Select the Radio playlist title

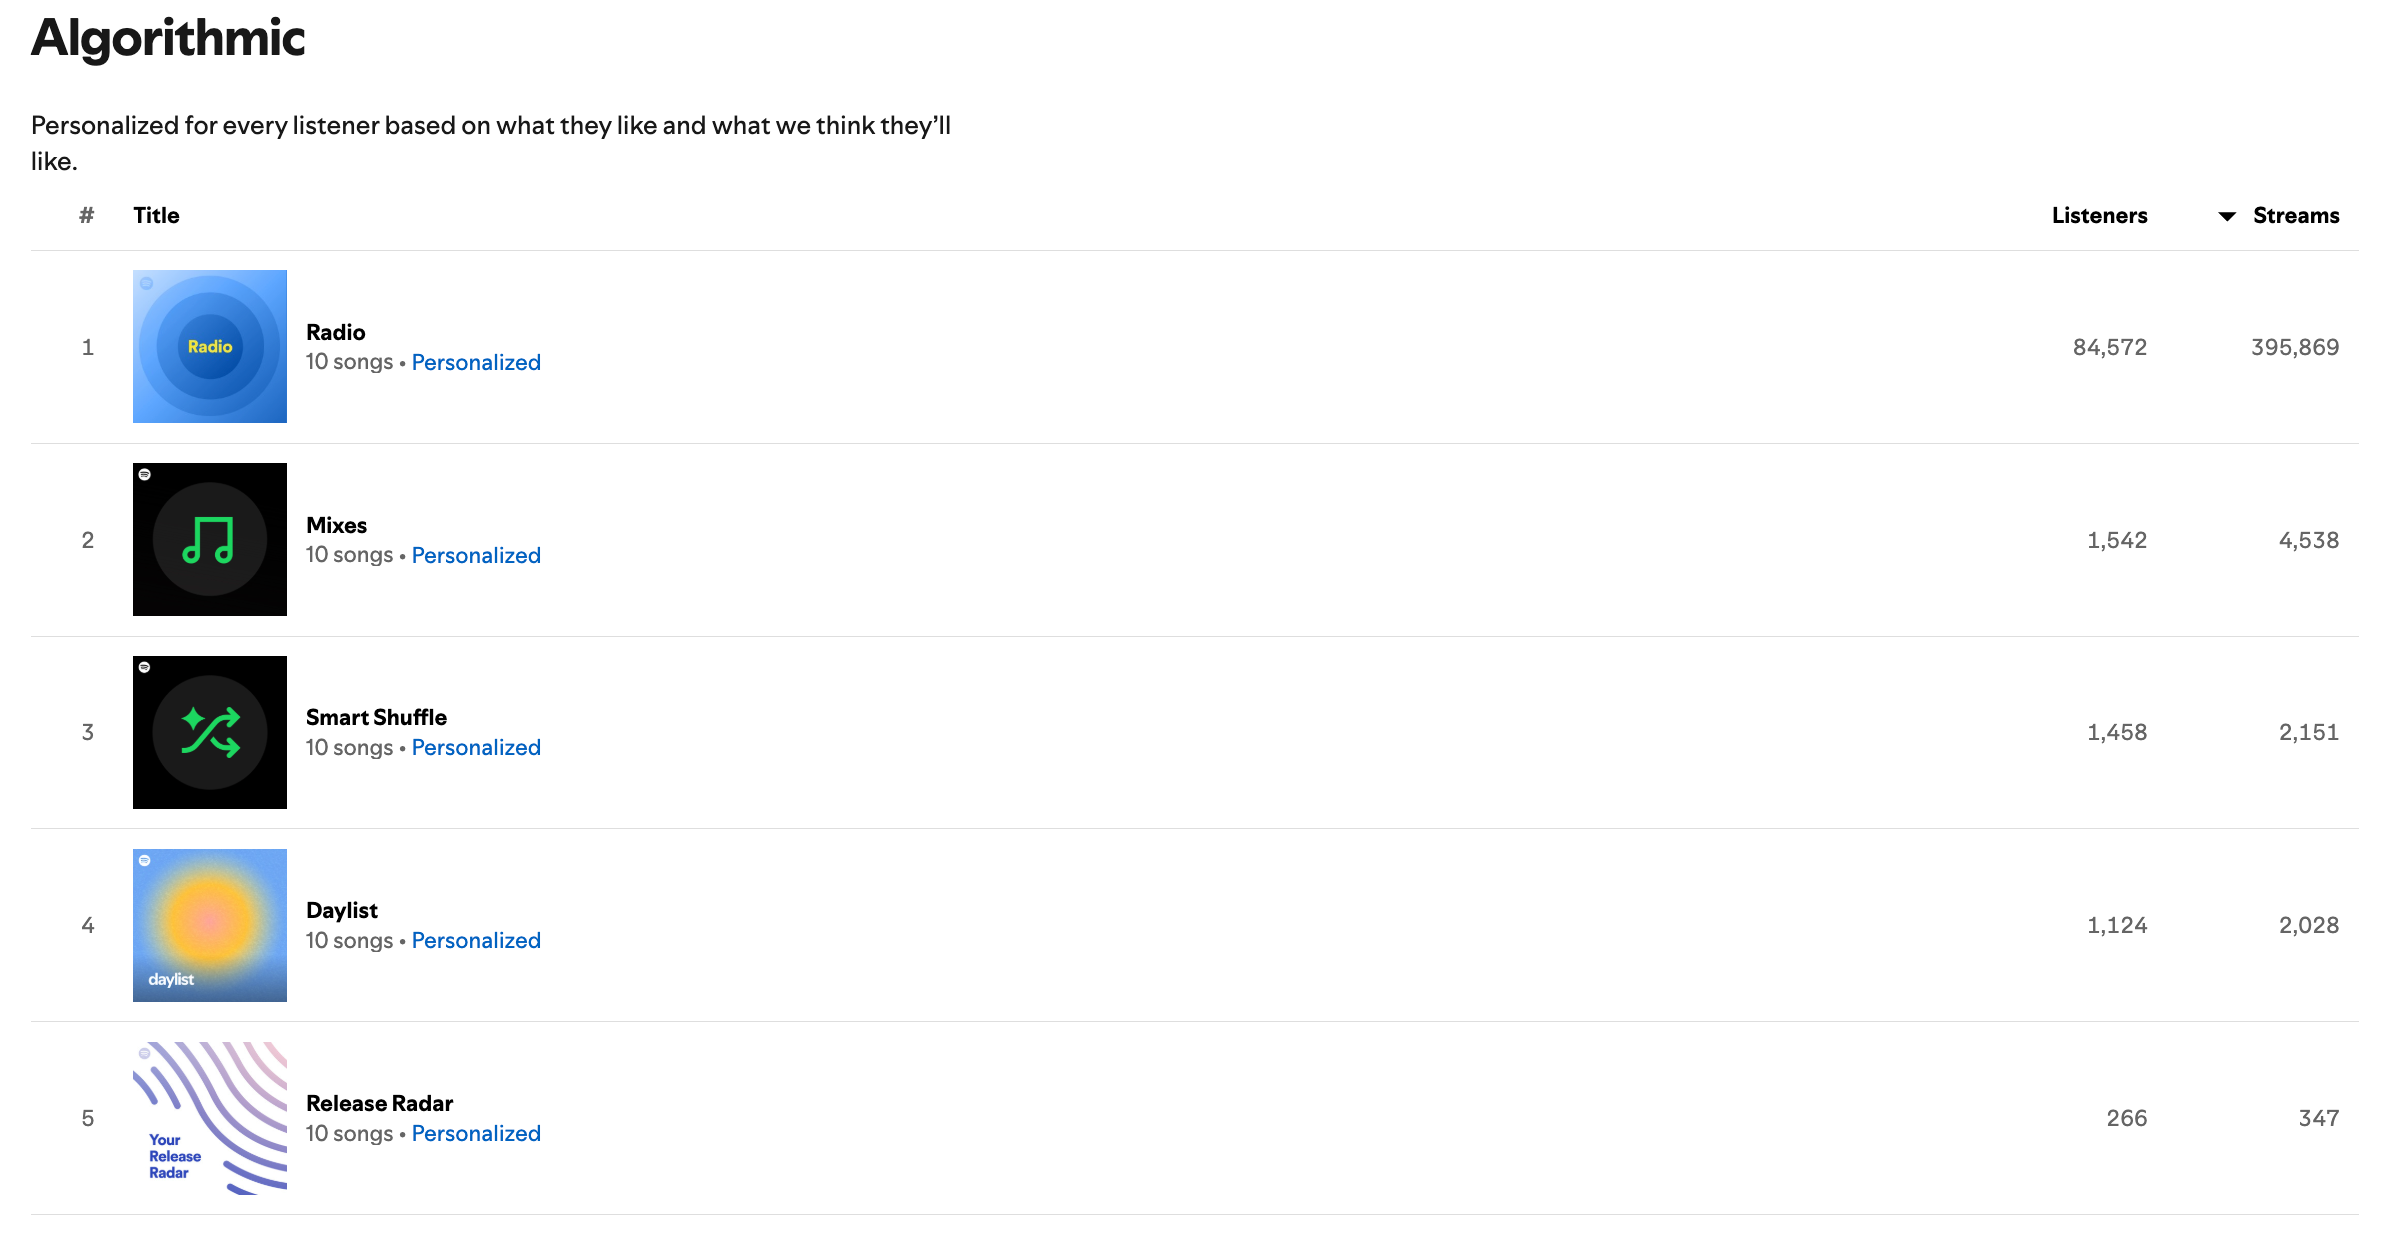point(335,332)
